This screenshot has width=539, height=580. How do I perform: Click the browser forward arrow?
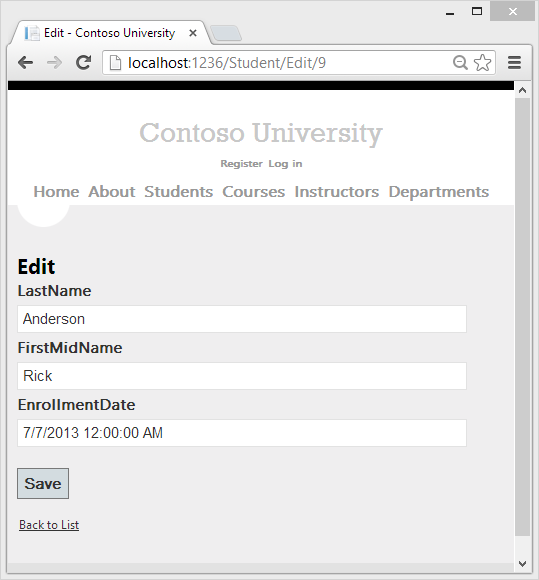click(x=54, y=63)
